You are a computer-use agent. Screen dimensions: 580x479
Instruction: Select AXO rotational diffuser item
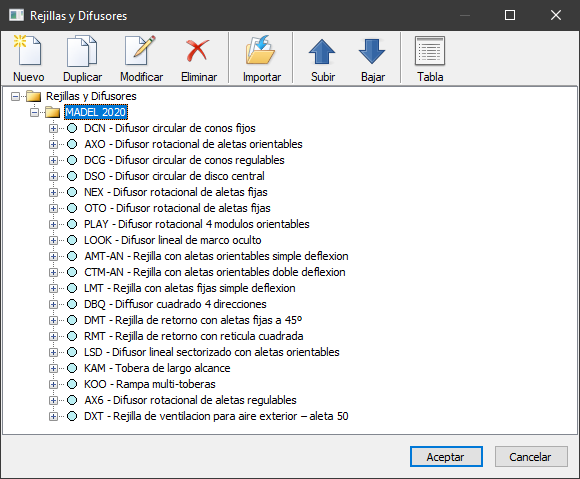point(193,144)
